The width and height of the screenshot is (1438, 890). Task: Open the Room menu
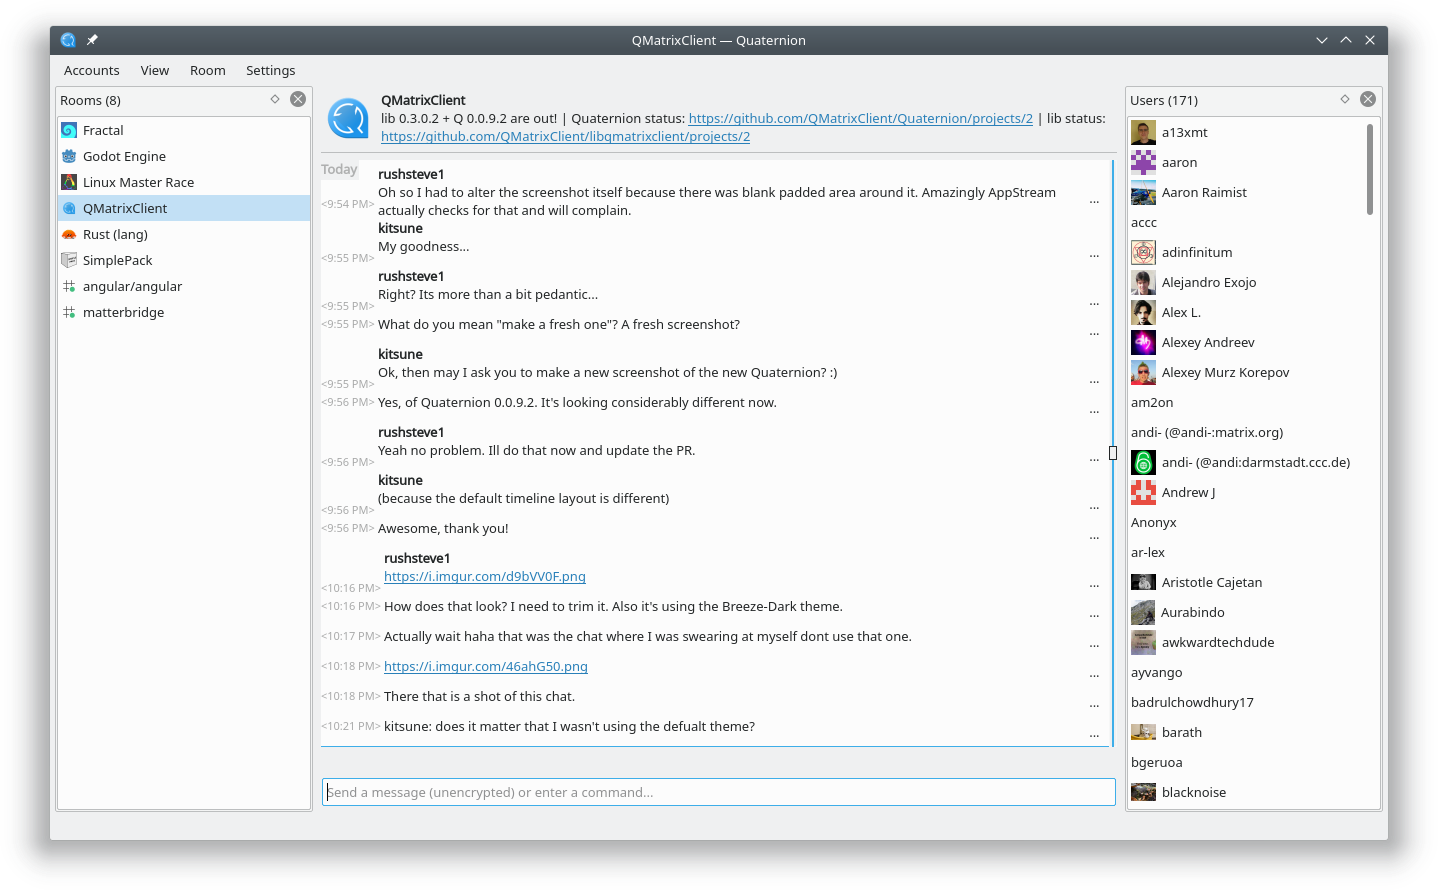[208, 70]
